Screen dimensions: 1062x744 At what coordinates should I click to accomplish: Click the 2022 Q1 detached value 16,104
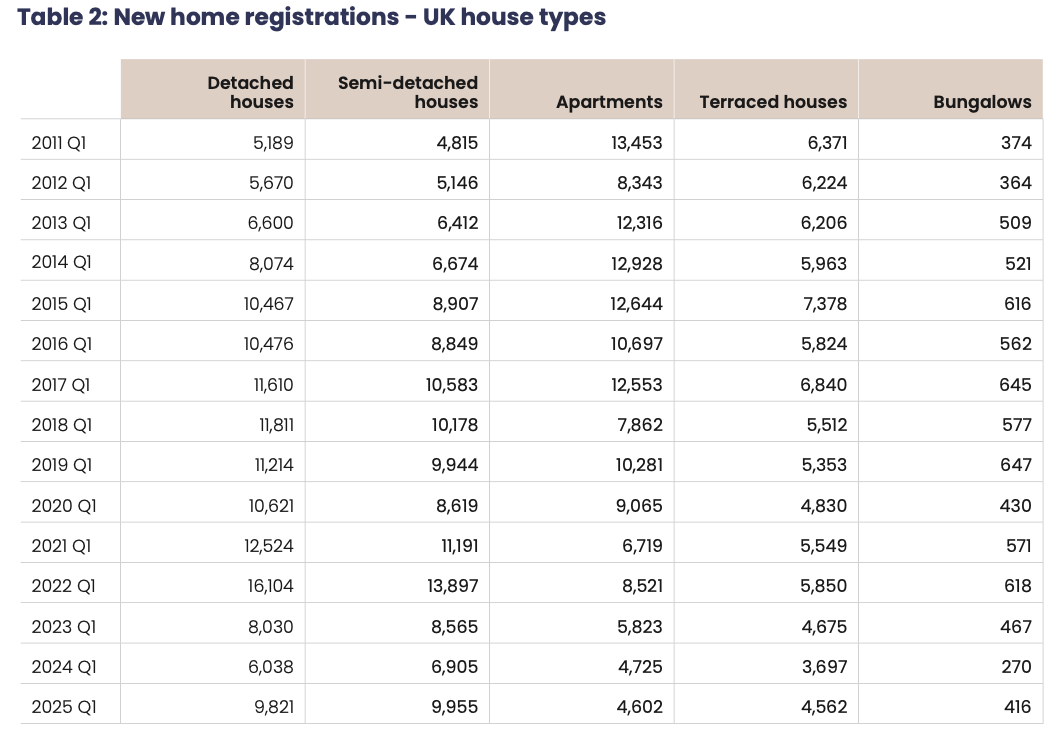point(270,586)
